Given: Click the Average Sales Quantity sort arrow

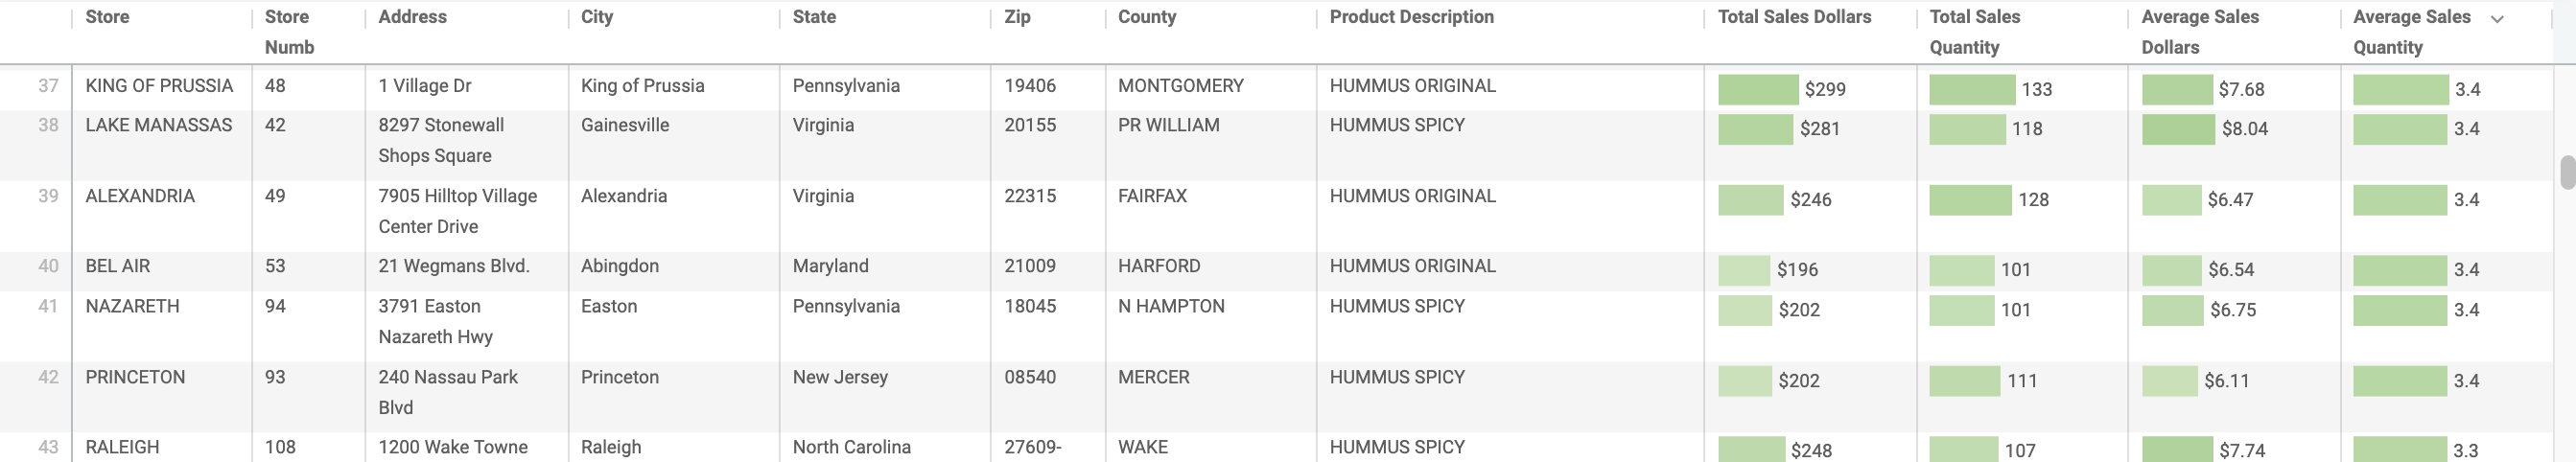Looking at the screenshot, I should click(x=2496, y=19).
